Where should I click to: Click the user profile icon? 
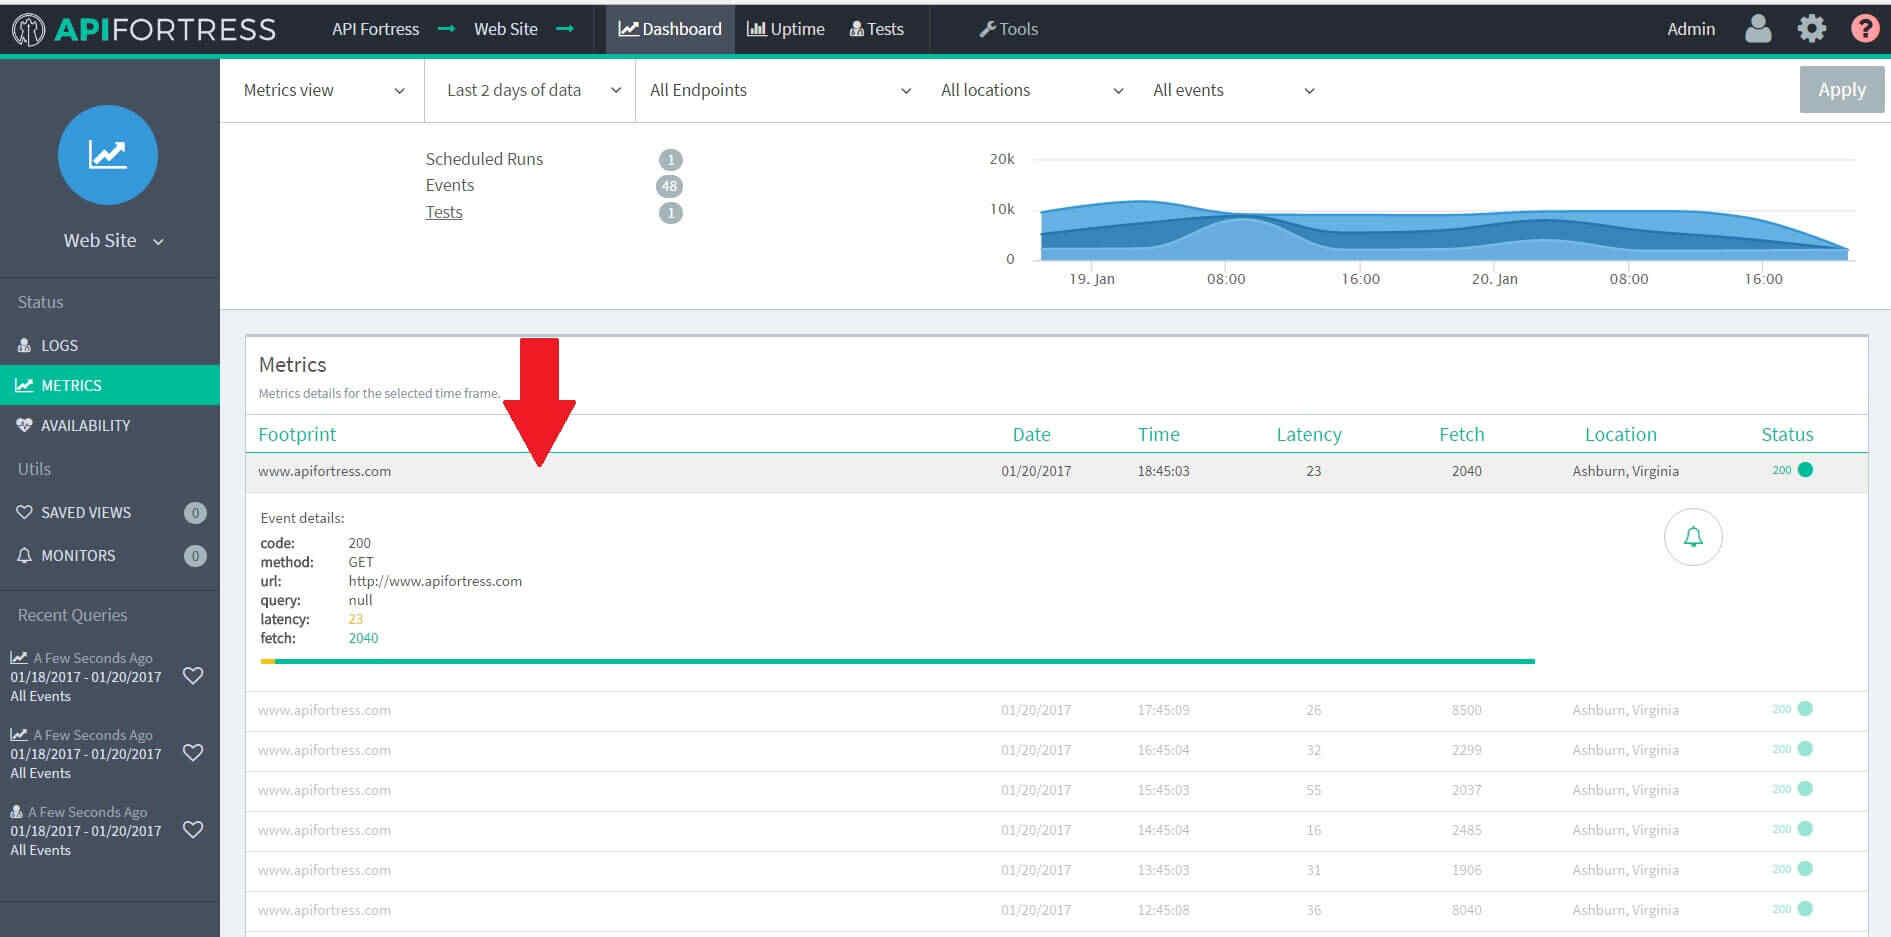click(1757, 29)
